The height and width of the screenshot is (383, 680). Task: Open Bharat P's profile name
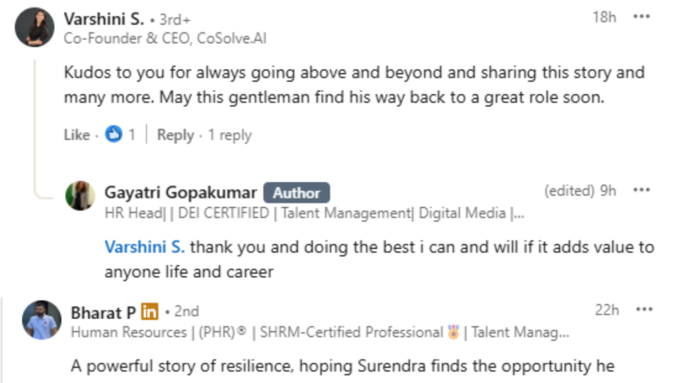(x=103, y=312)
